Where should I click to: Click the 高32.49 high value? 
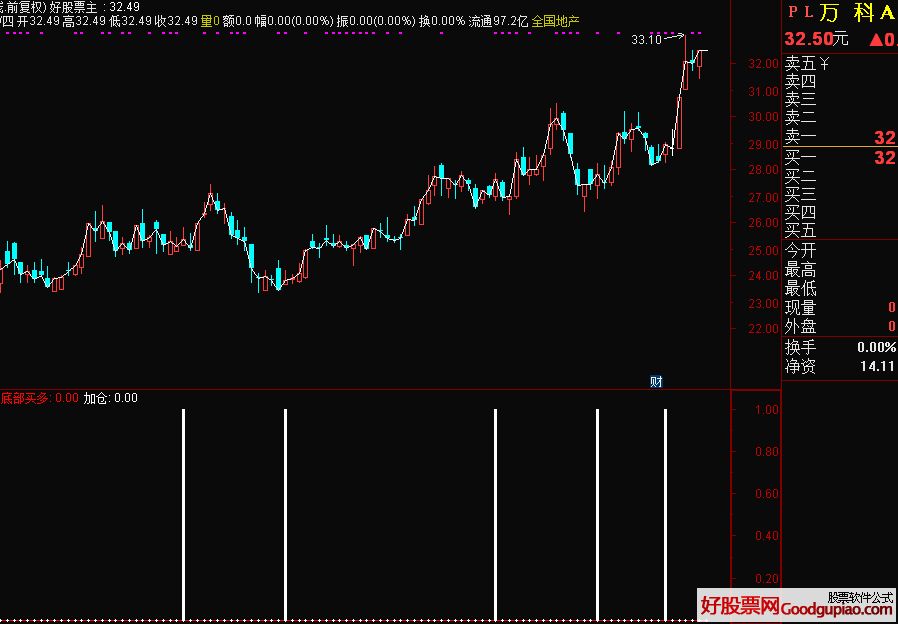click(84, 22)
